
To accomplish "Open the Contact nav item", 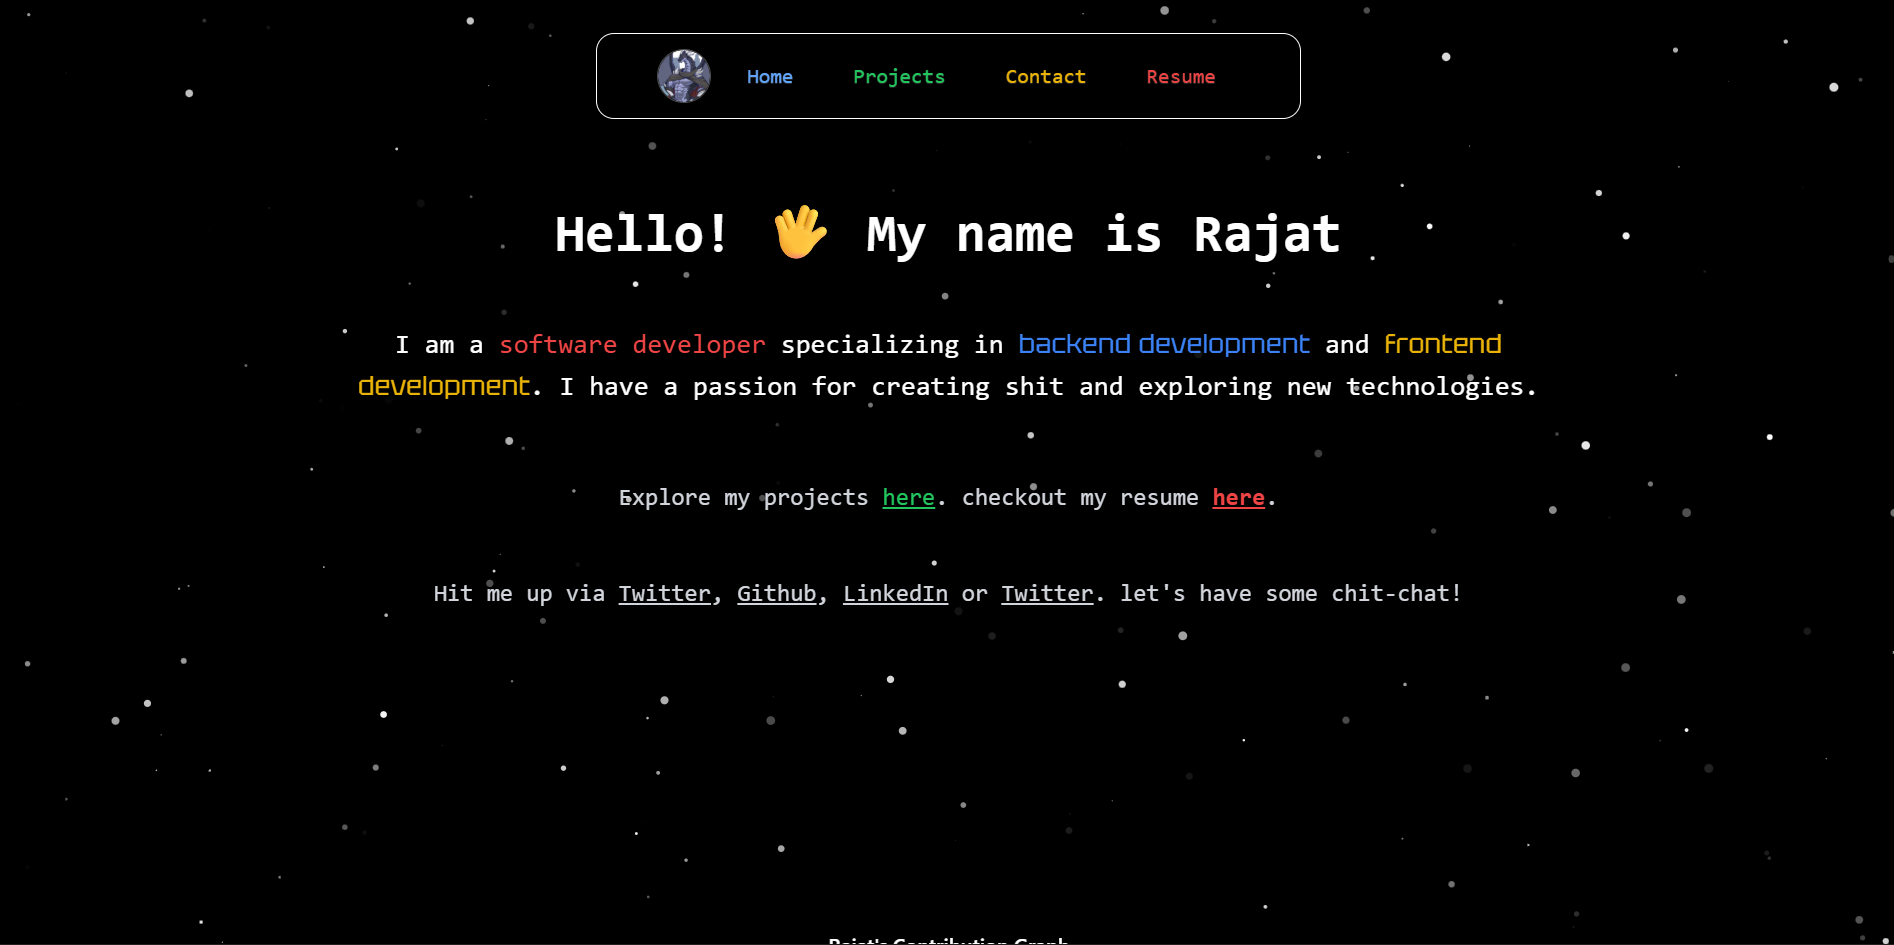I will (1045, 77).
